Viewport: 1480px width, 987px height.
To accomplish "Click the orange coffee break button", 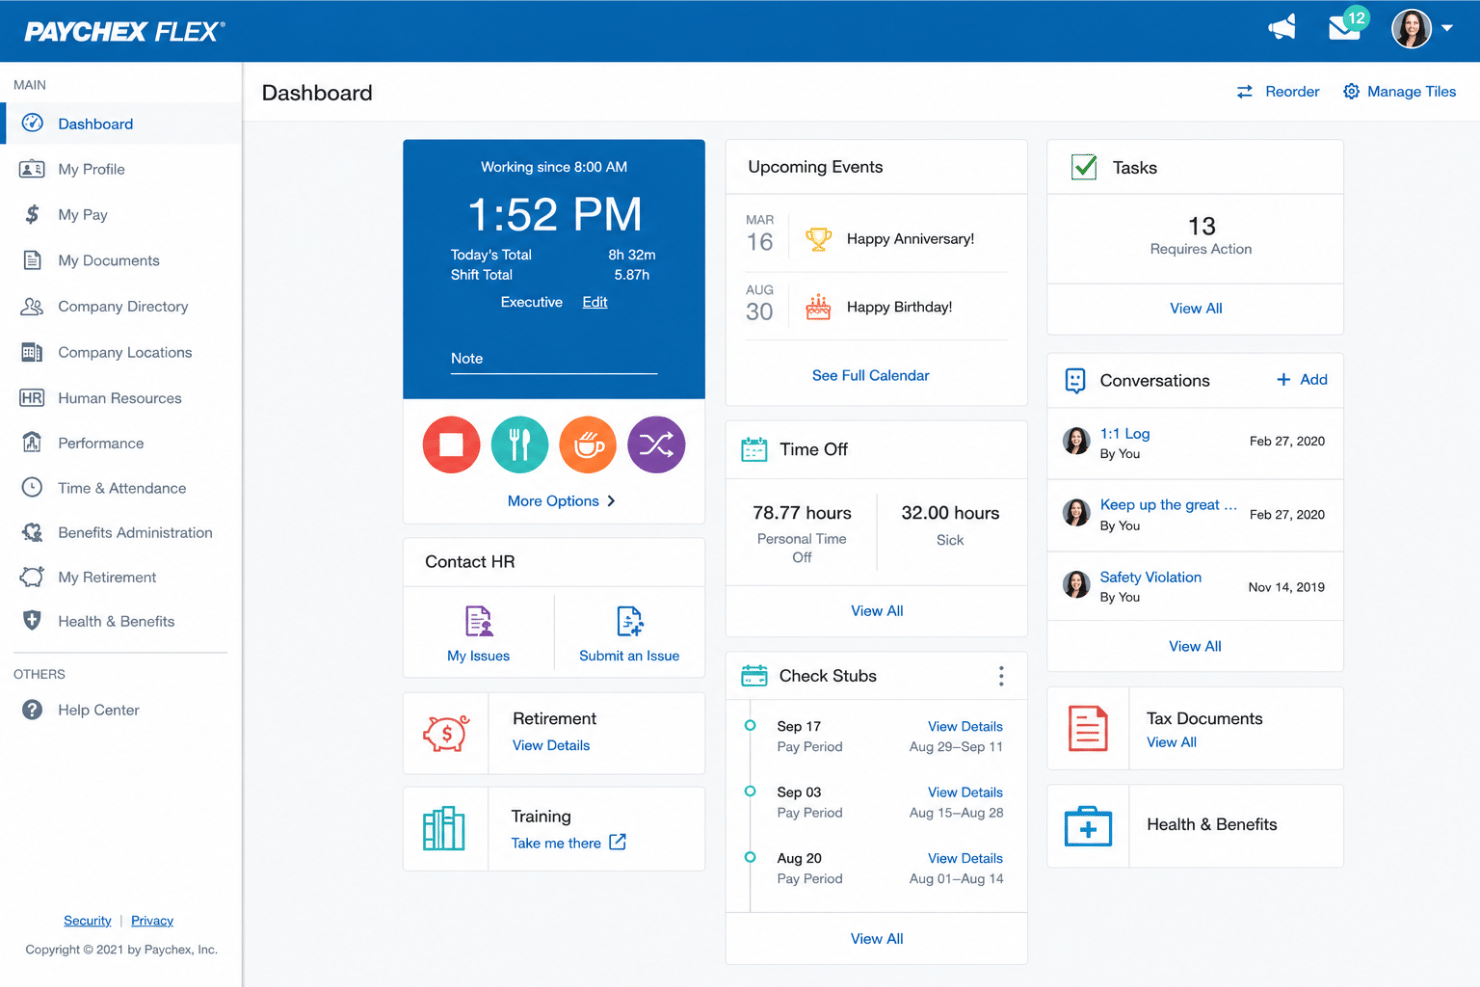I will tap(588, 444).
